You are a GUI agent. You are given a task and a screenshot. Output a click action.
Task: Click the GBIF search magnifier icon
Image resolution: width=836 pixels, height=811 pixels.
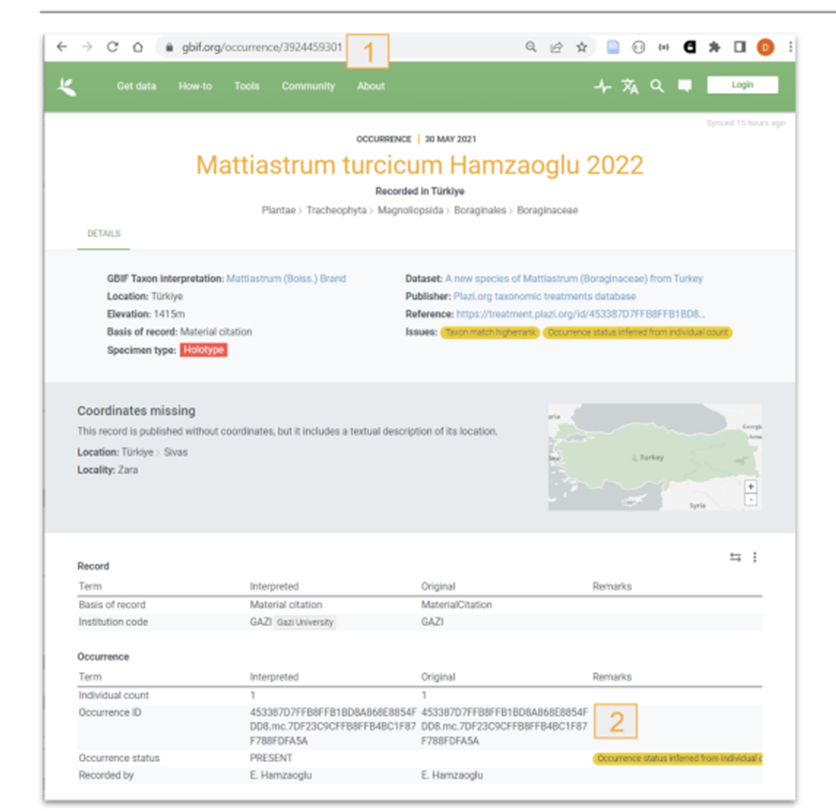[x=657, y=86]
